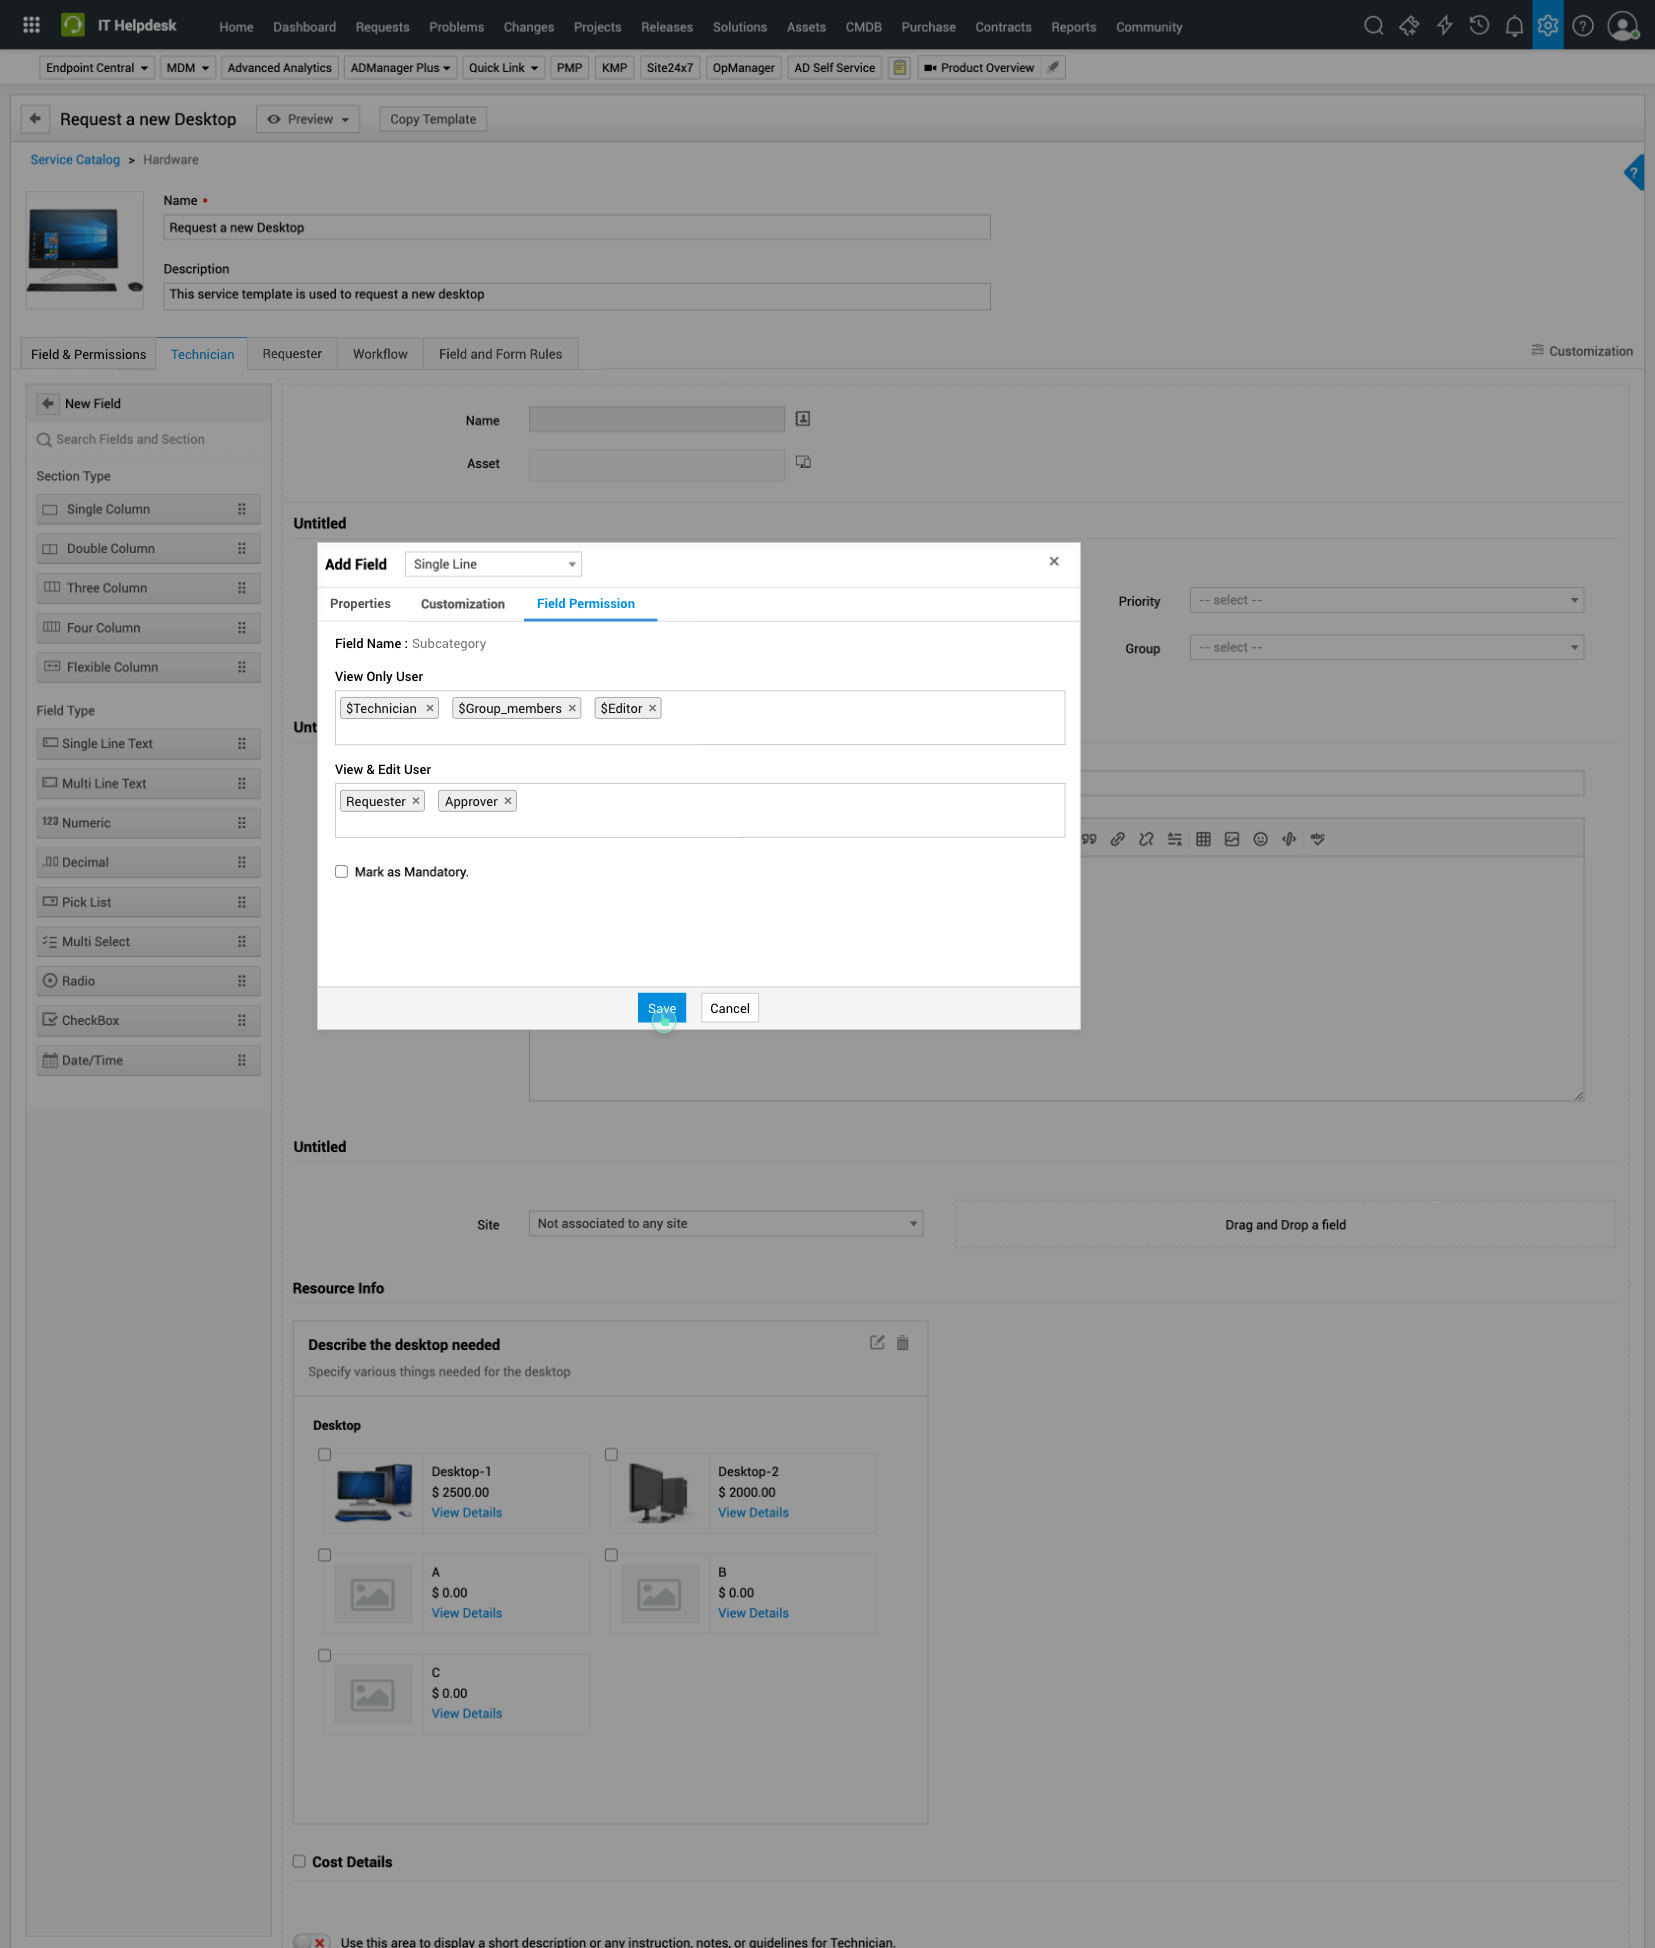Open the apps grid launcher icon

(31, 25)
